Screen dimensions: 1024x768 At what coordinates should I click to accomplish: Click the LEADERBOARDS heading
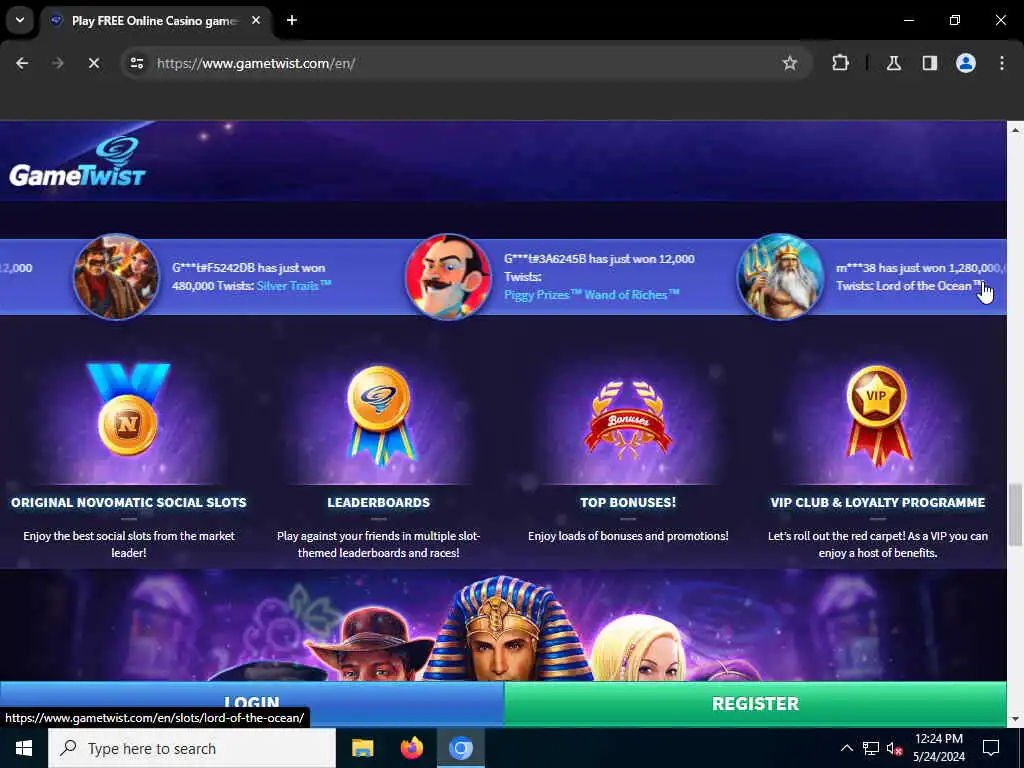[379, 502]
